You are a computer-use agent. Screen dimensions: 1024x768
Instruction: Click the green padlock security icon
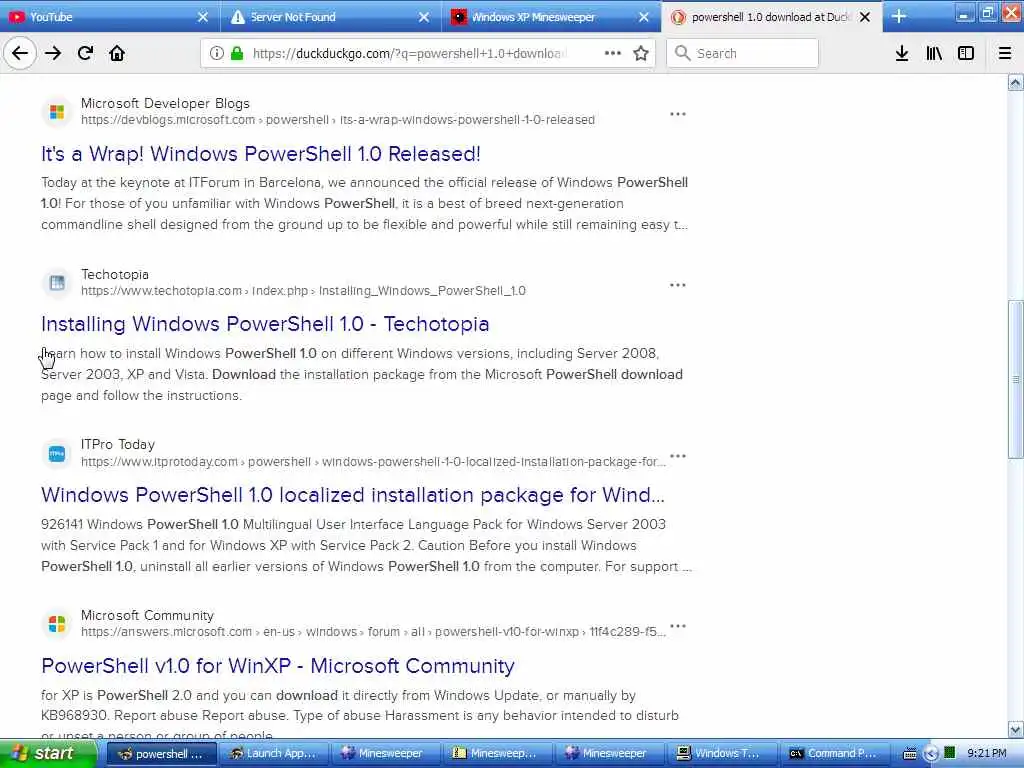238,53
